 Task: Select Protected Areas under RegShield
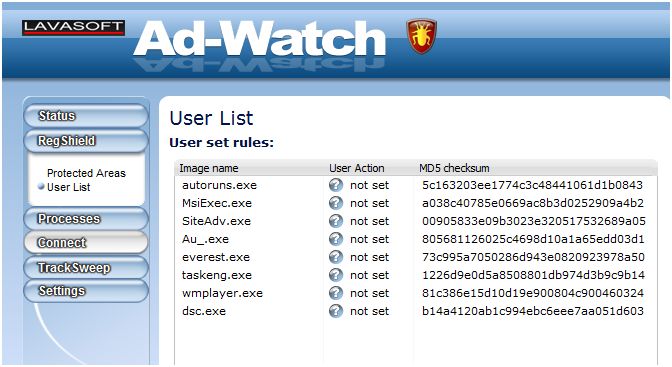click(86, 173)
